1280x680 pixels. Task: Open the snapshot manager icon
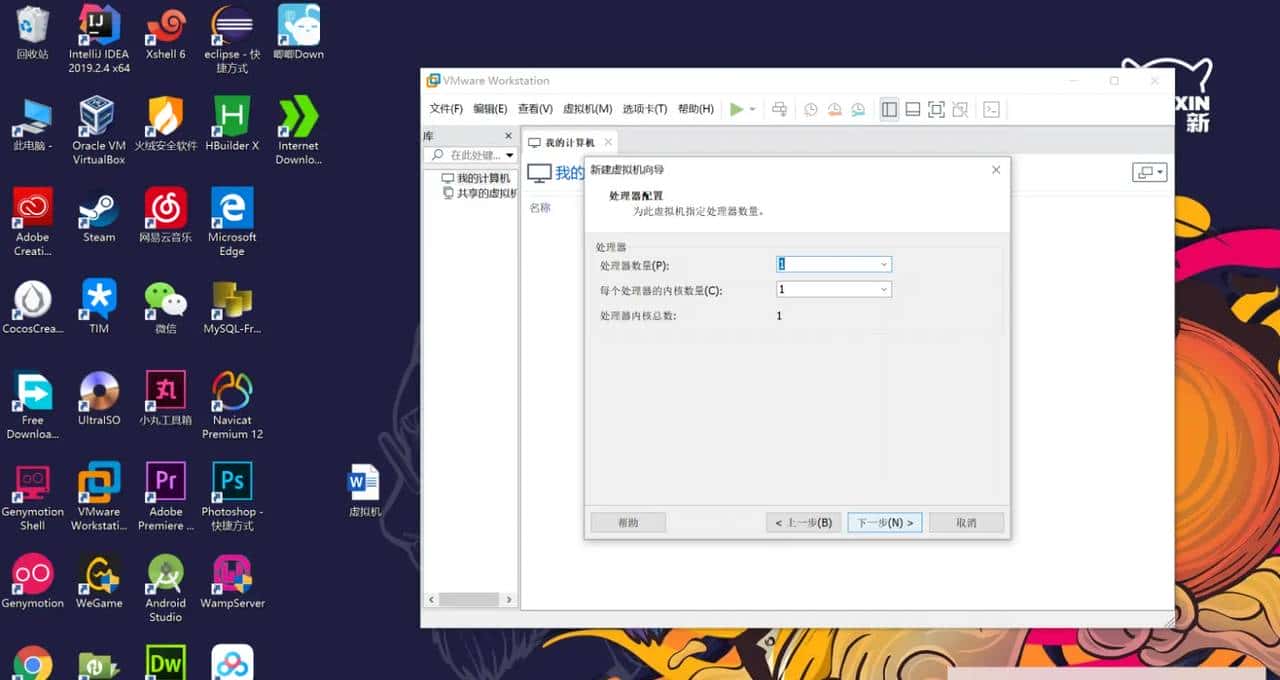coord(858,109)
